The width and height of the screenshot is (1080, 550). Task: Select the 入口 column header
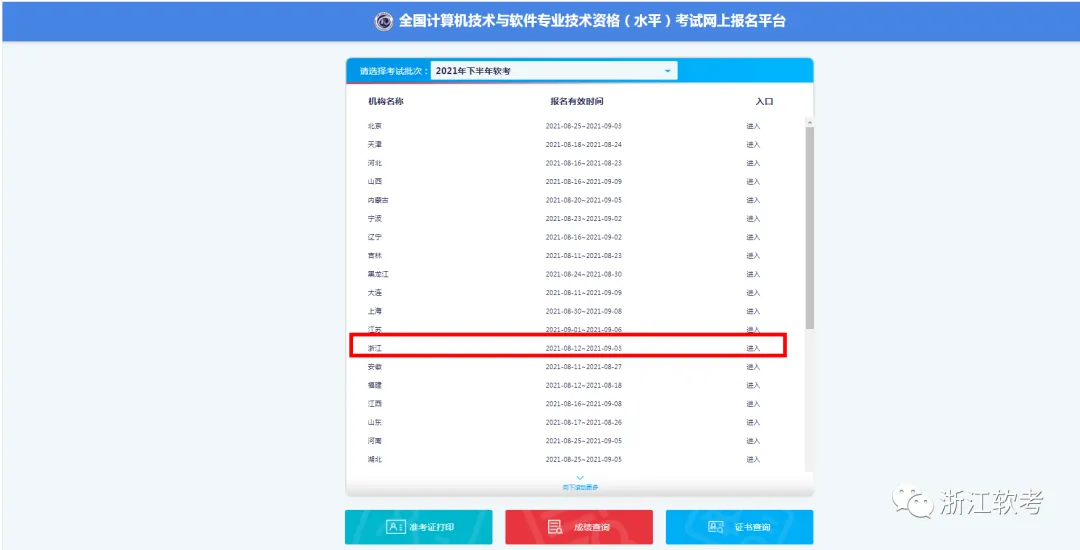(765, 102)
